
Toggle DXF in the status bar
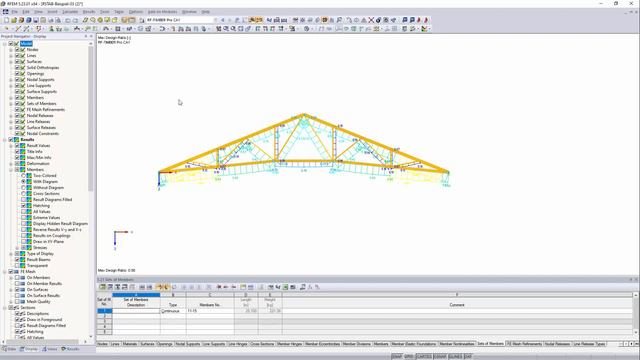click(468, 357)
